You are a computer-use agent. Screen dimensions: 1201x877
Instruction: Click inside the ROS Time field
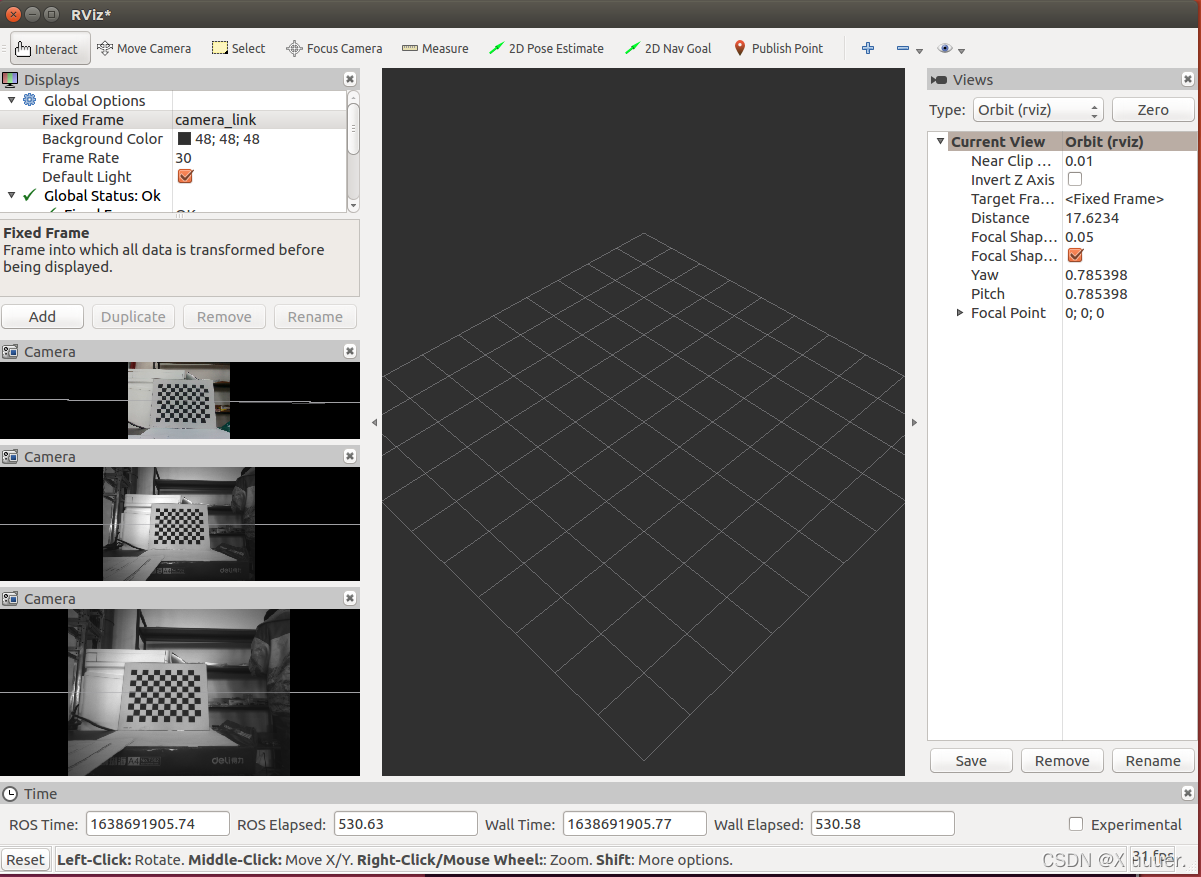click(157, 823)
